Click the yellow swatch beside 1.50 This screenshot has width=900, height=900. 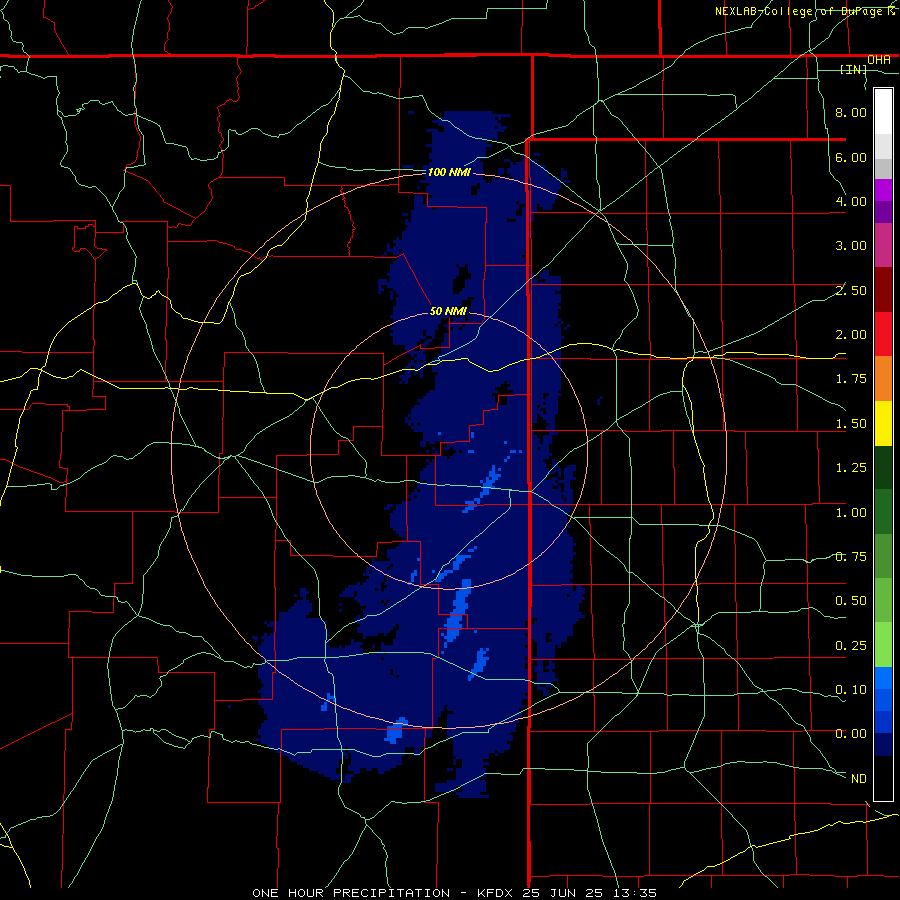tap(883, 423)
